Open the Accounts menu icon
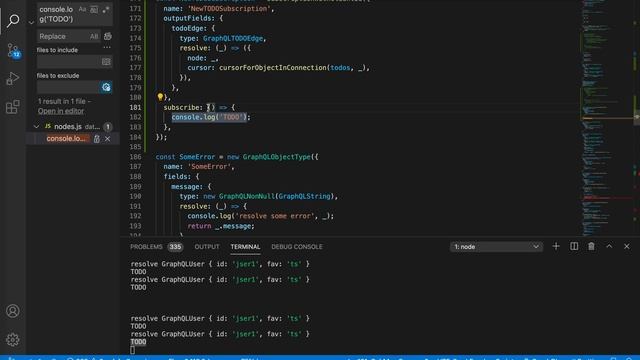Image resolution: width=640 pixels, height=360 pixels. click(13, 311)
